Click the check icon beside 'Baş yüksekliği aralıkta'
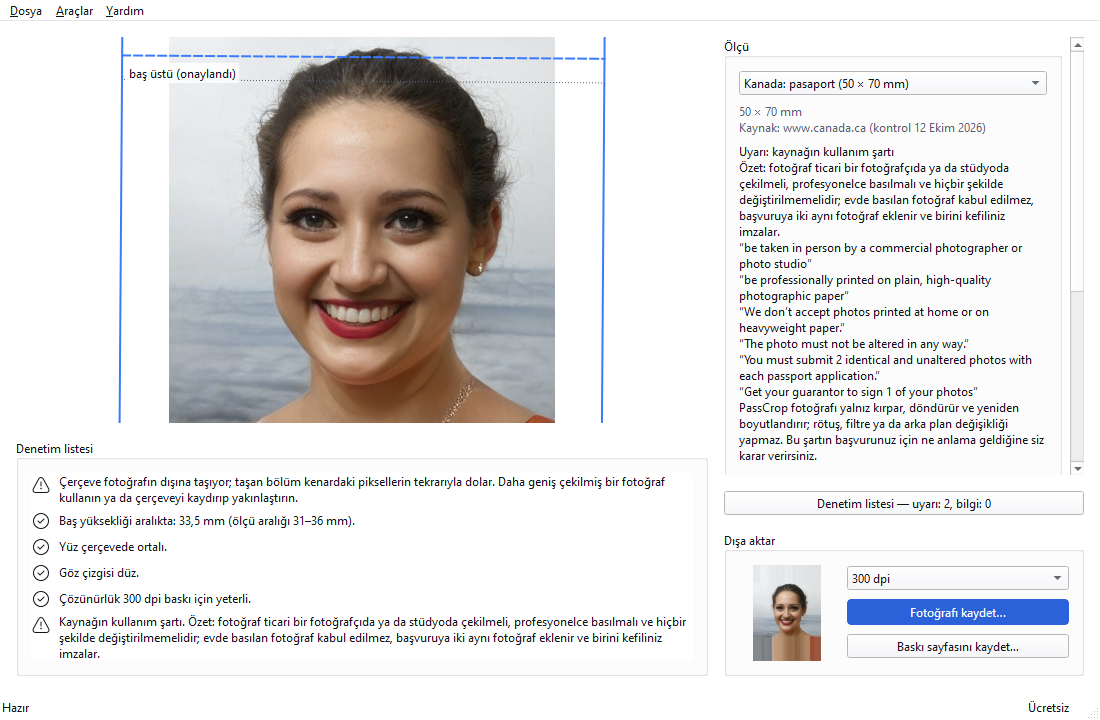Image resolution: width=1100 pixels, height=720 pixels. pos(41,521)
